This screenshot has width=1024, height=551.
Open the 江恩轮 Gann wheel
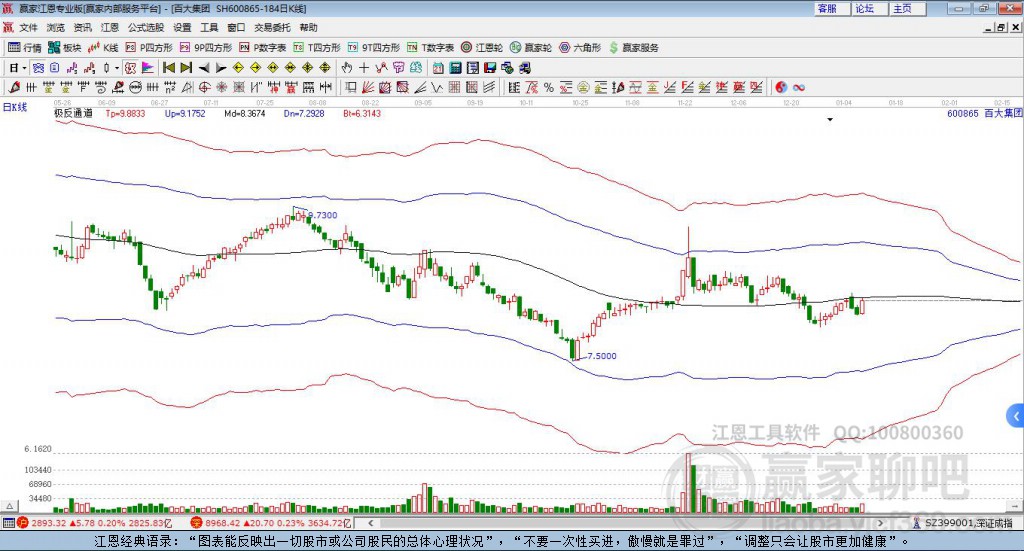click(482, 48)
